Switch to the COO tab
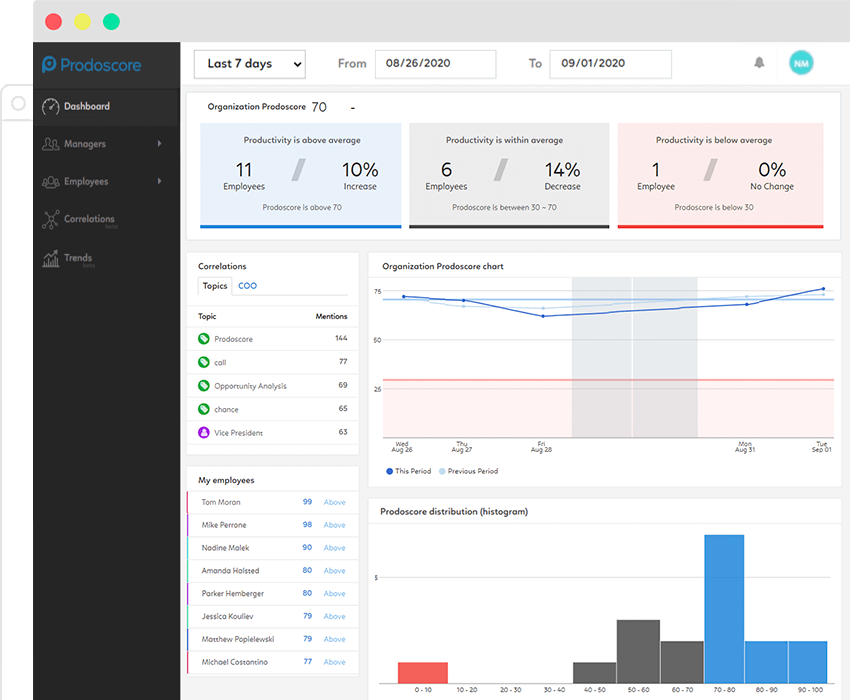This screenshot has width=850, height=700. (248, 286)
